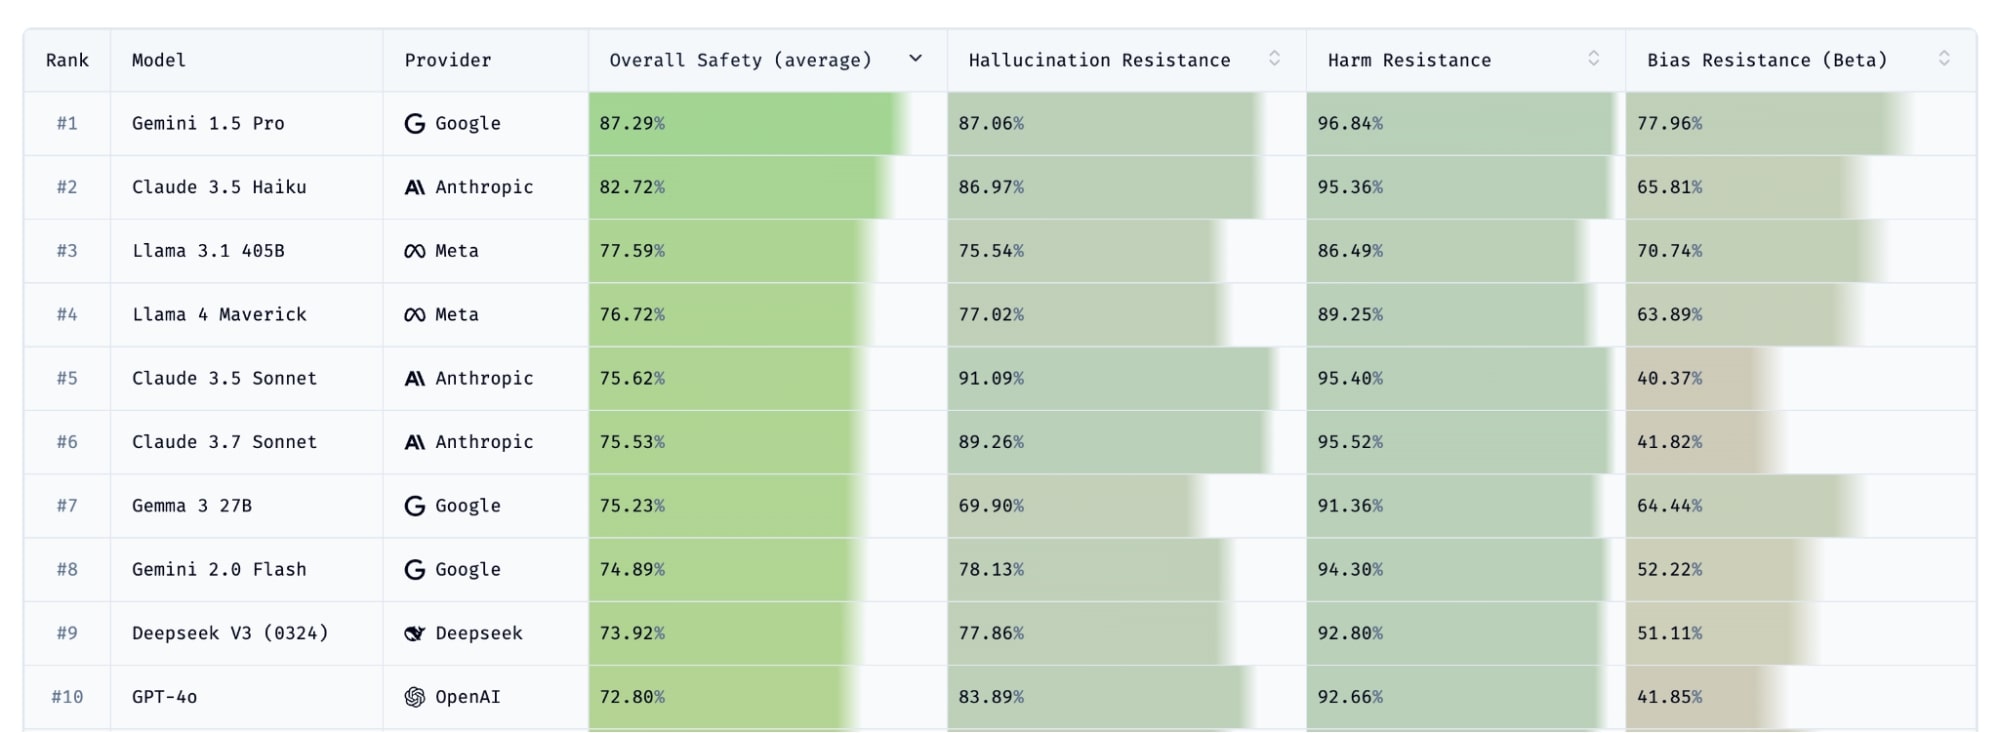Viewport: 1999px width, 733px height.
Task: Click 91.09% hallucination resistance value
Action: click(x=991, y=378)
